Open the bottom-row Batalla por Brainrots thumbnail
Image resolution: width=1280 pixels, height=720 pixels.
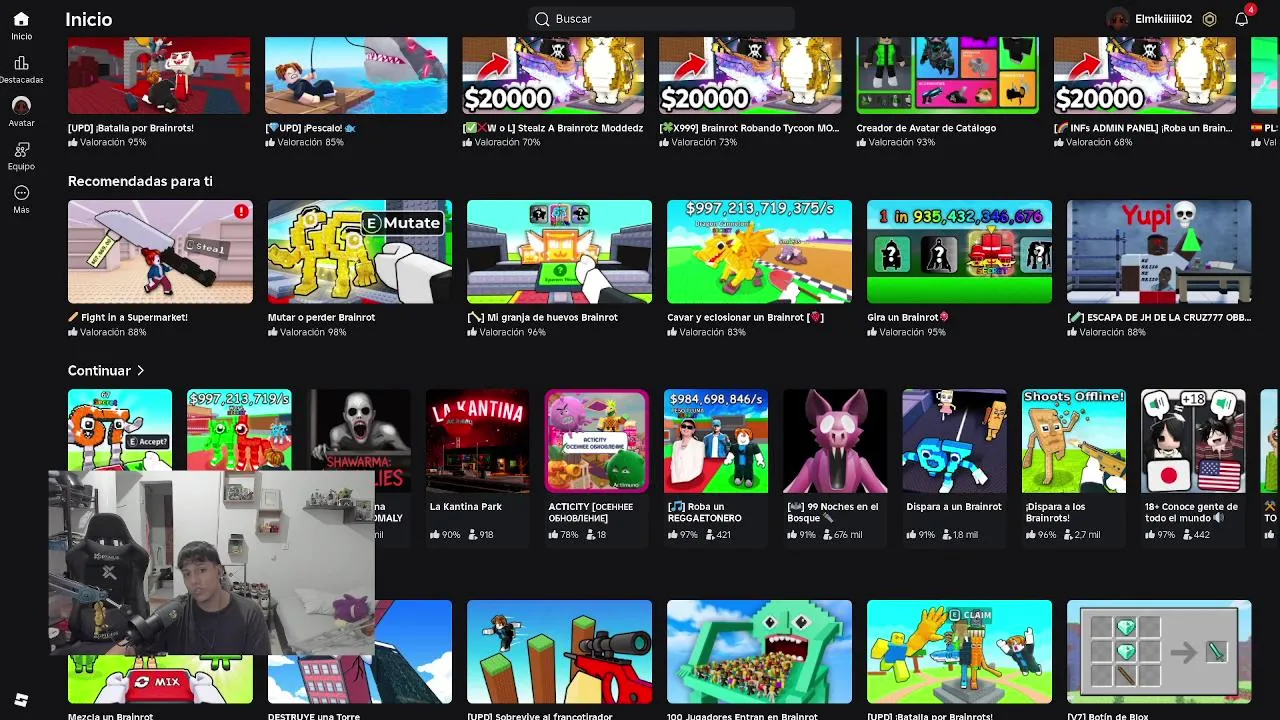coord(959,652)
